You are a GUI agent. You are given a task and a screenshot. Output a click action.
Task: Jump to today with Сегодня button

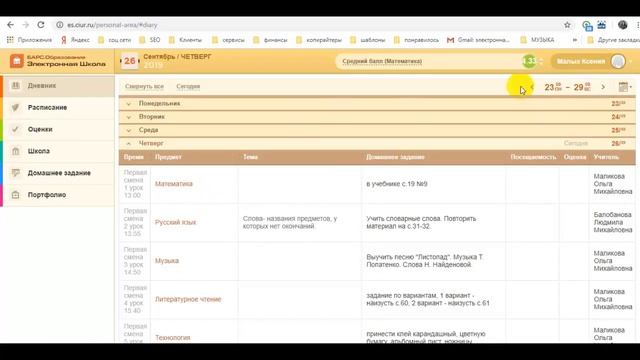click(x=188, y=87)
